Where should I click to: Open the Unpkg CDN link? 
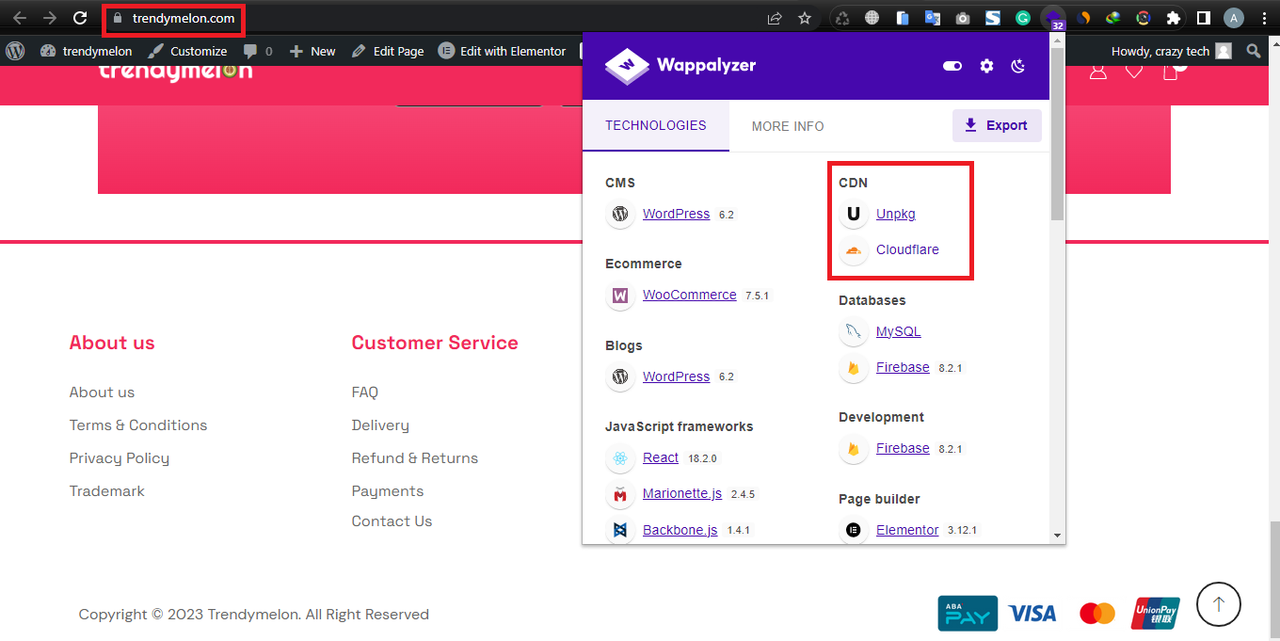[895, 214]
